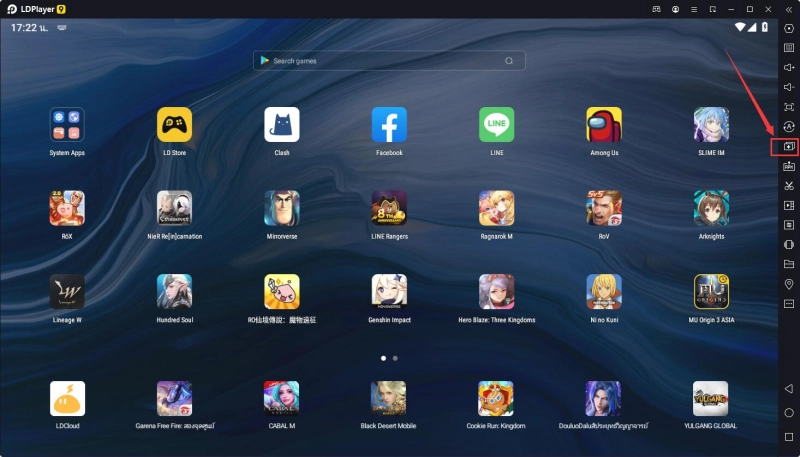Open the Douluo Dalu game

tap(603, 398)
